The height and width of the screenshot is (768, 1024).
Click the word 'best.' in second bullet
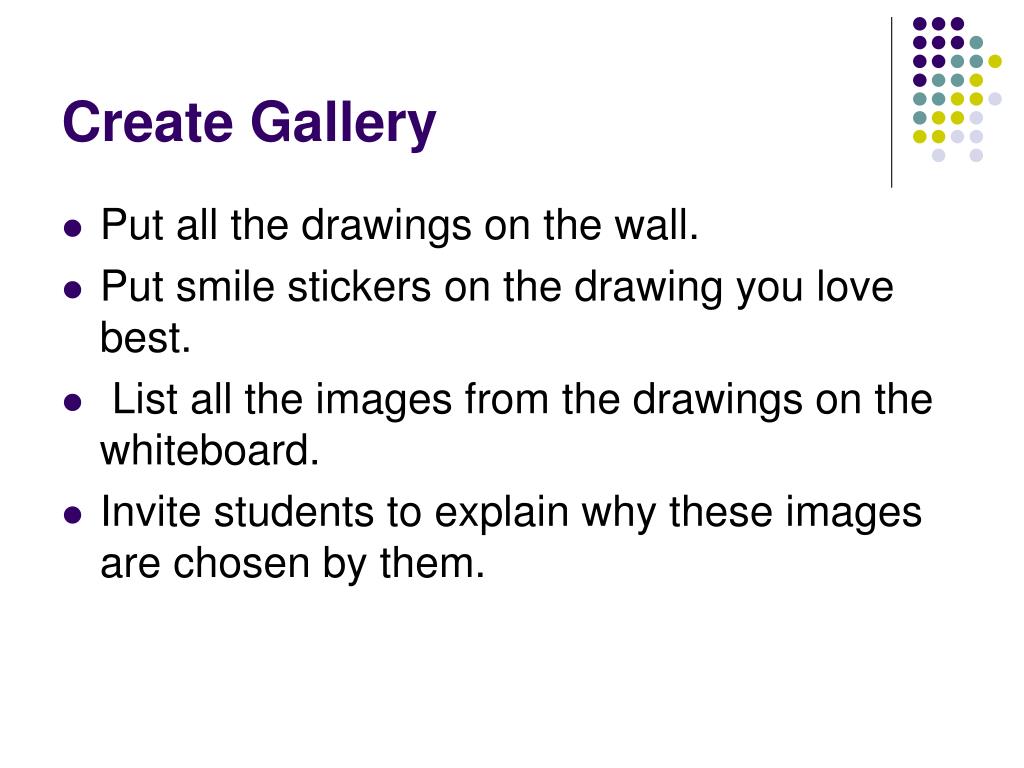tap(146, 338)
